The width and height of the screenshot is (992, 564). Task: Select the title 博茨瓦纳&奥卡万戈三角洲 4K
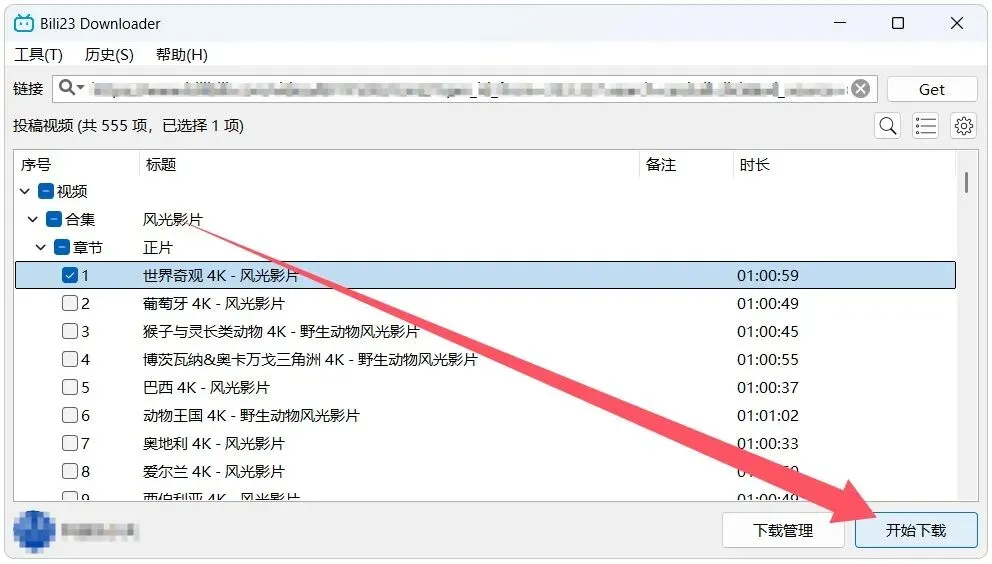pos(310,359)
